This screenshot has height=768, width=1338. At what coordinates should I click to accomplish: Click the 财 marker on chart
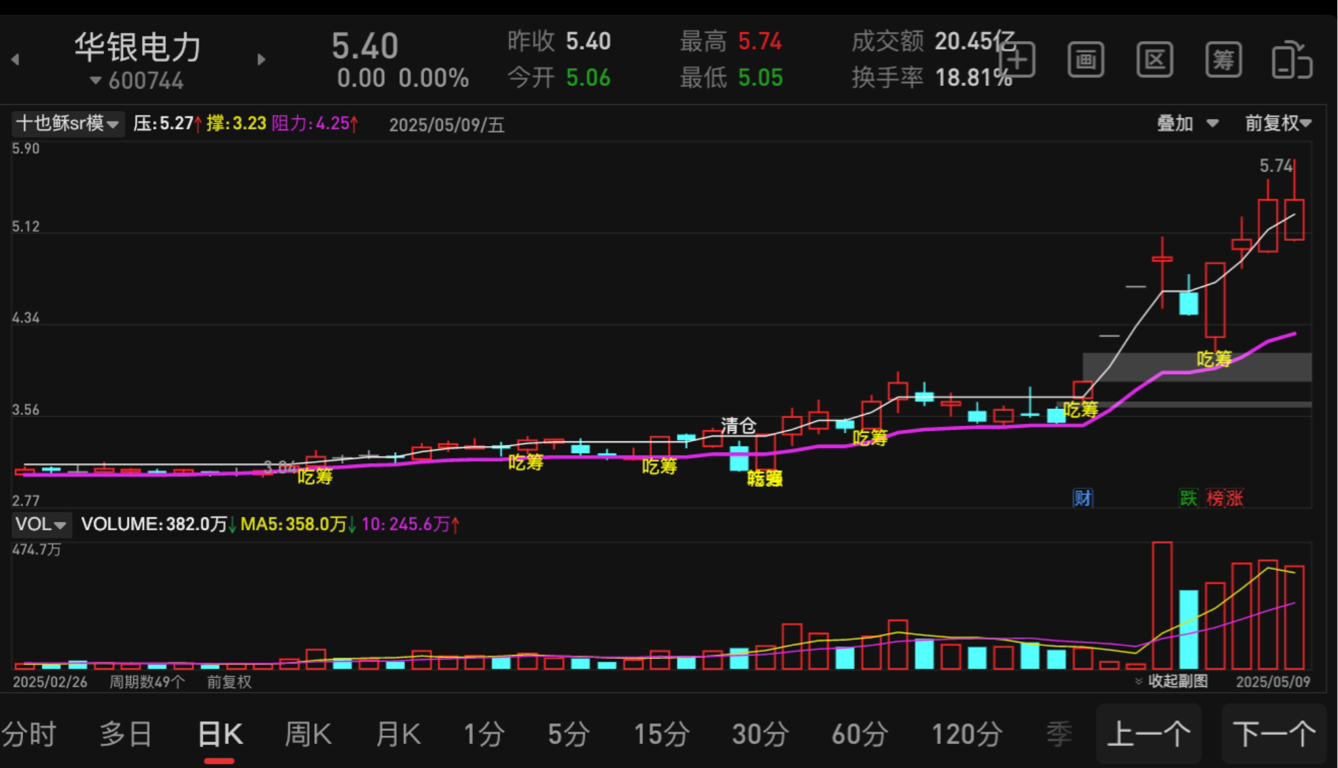(1083, 497)
